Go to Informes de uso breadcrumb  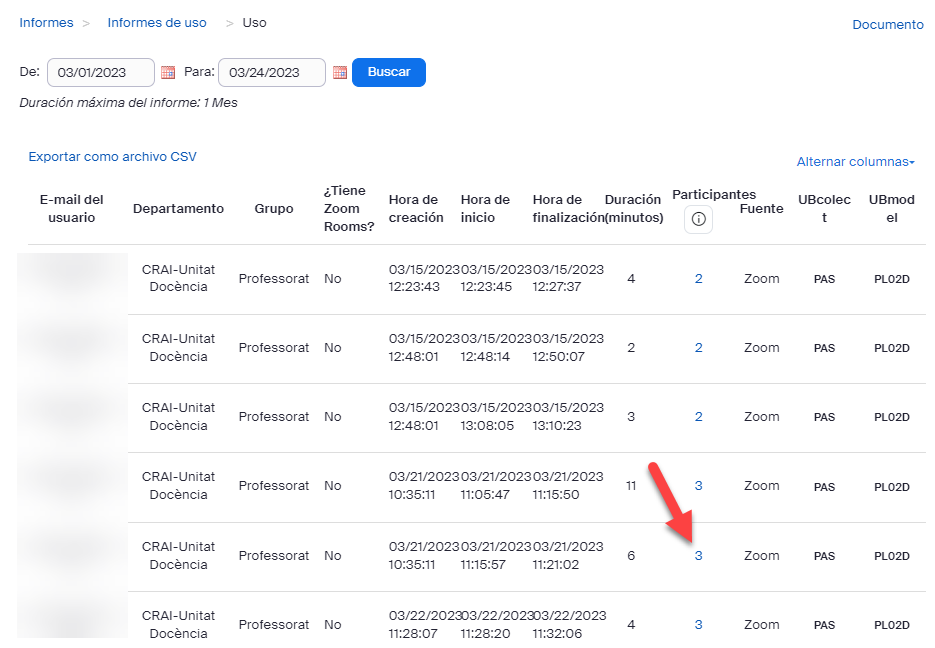[157, 22]
